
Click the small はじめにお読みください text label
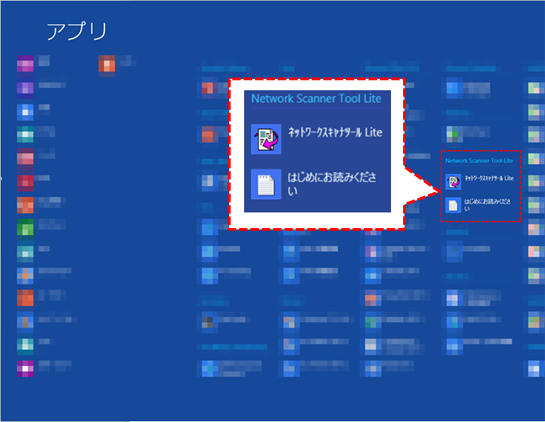488,205
